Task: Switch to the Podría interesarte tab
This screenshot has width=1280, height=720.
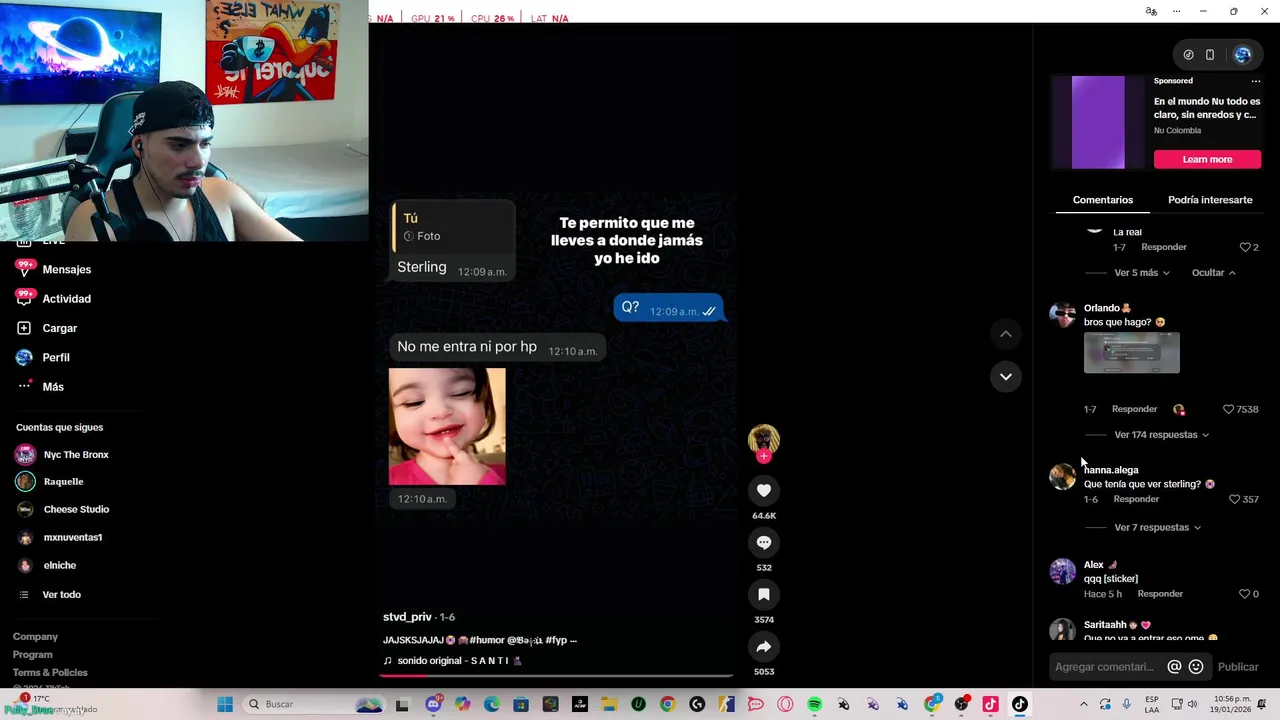Action: [x=1210, y=200]
